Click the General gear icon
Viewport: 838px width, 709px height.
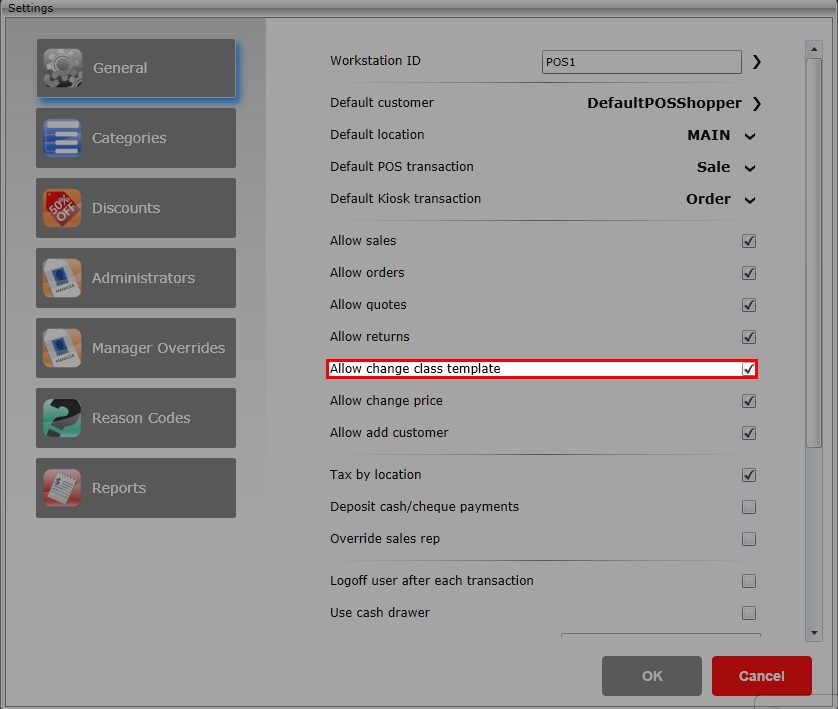tap(62, 68)
